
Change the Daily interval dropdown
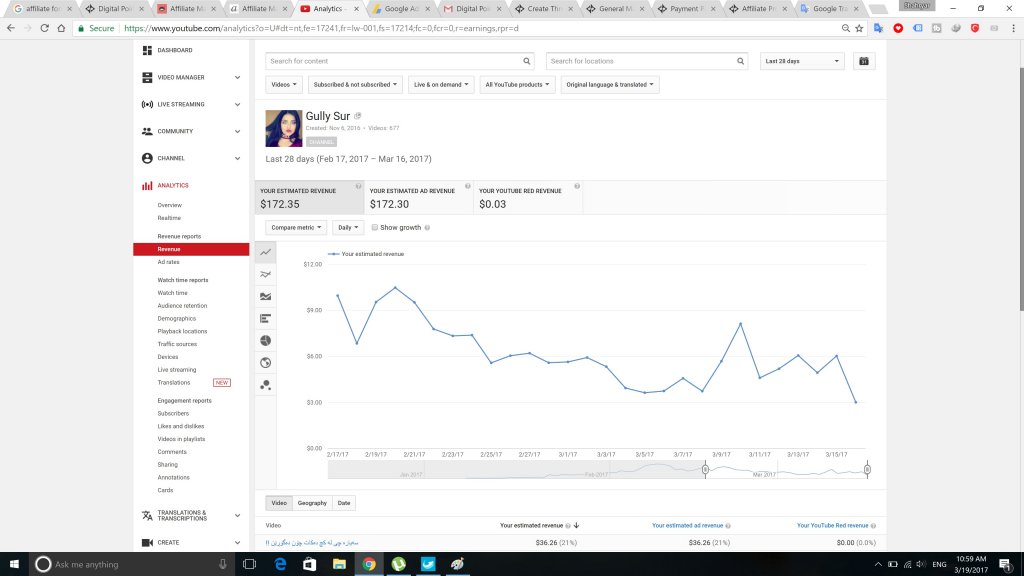point(347,228)
